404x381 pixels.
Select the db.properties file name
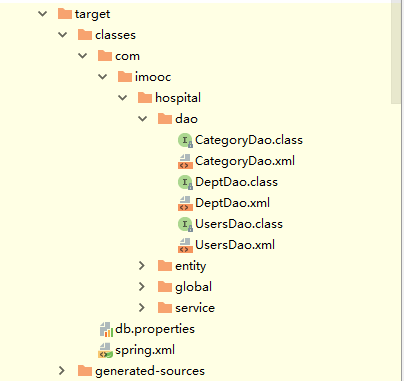point(155,329)
